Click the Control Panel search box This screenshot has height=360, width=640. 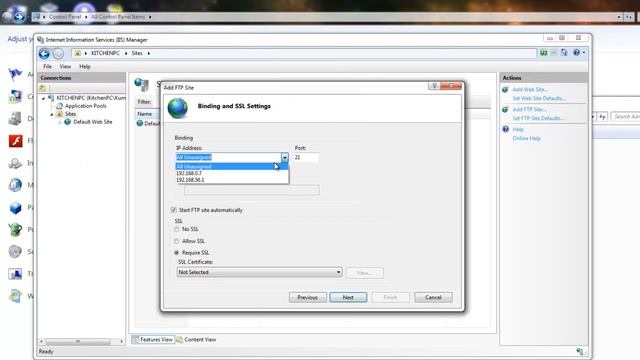625,117
